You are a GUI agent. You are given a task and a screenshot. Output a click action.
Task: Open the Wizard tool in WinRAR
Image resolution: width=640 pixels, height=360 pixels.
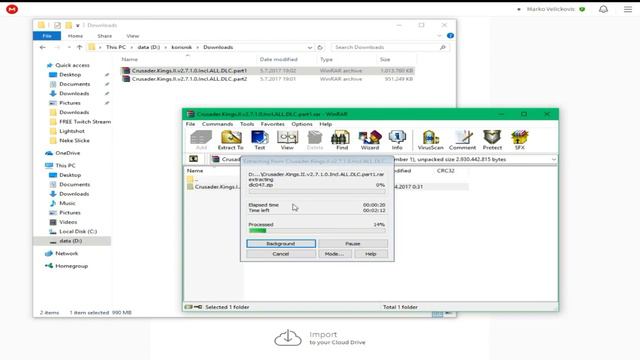point(370,140)
